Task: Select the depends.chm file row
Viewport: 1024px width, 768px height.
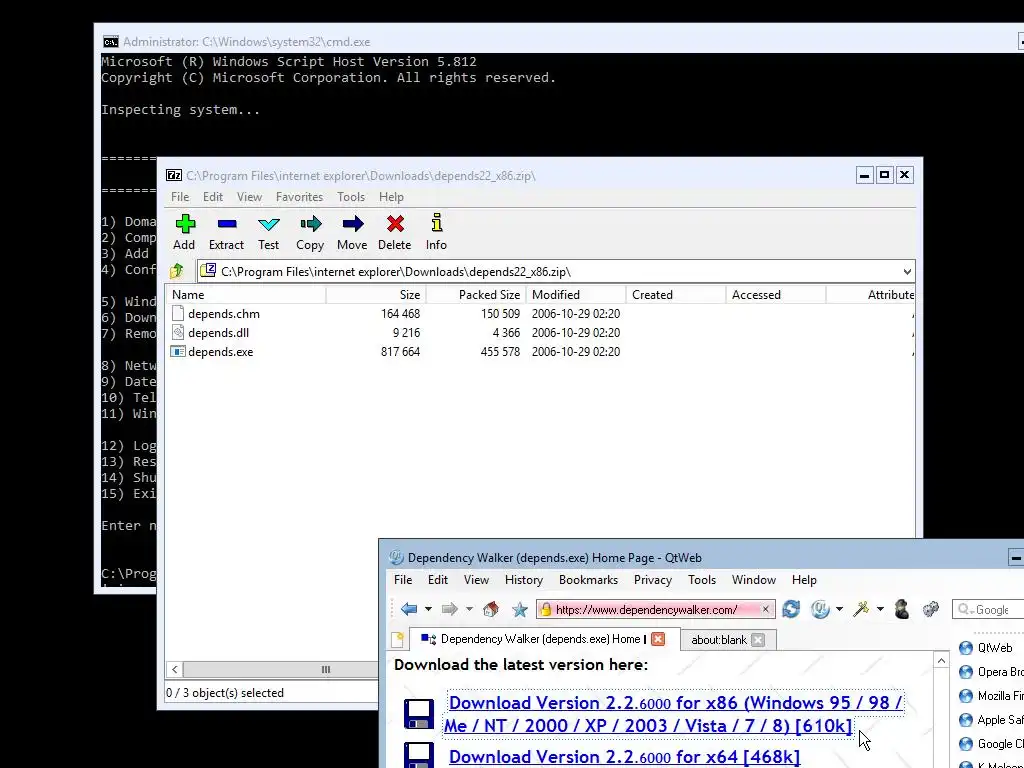Action: click(539, 313)
